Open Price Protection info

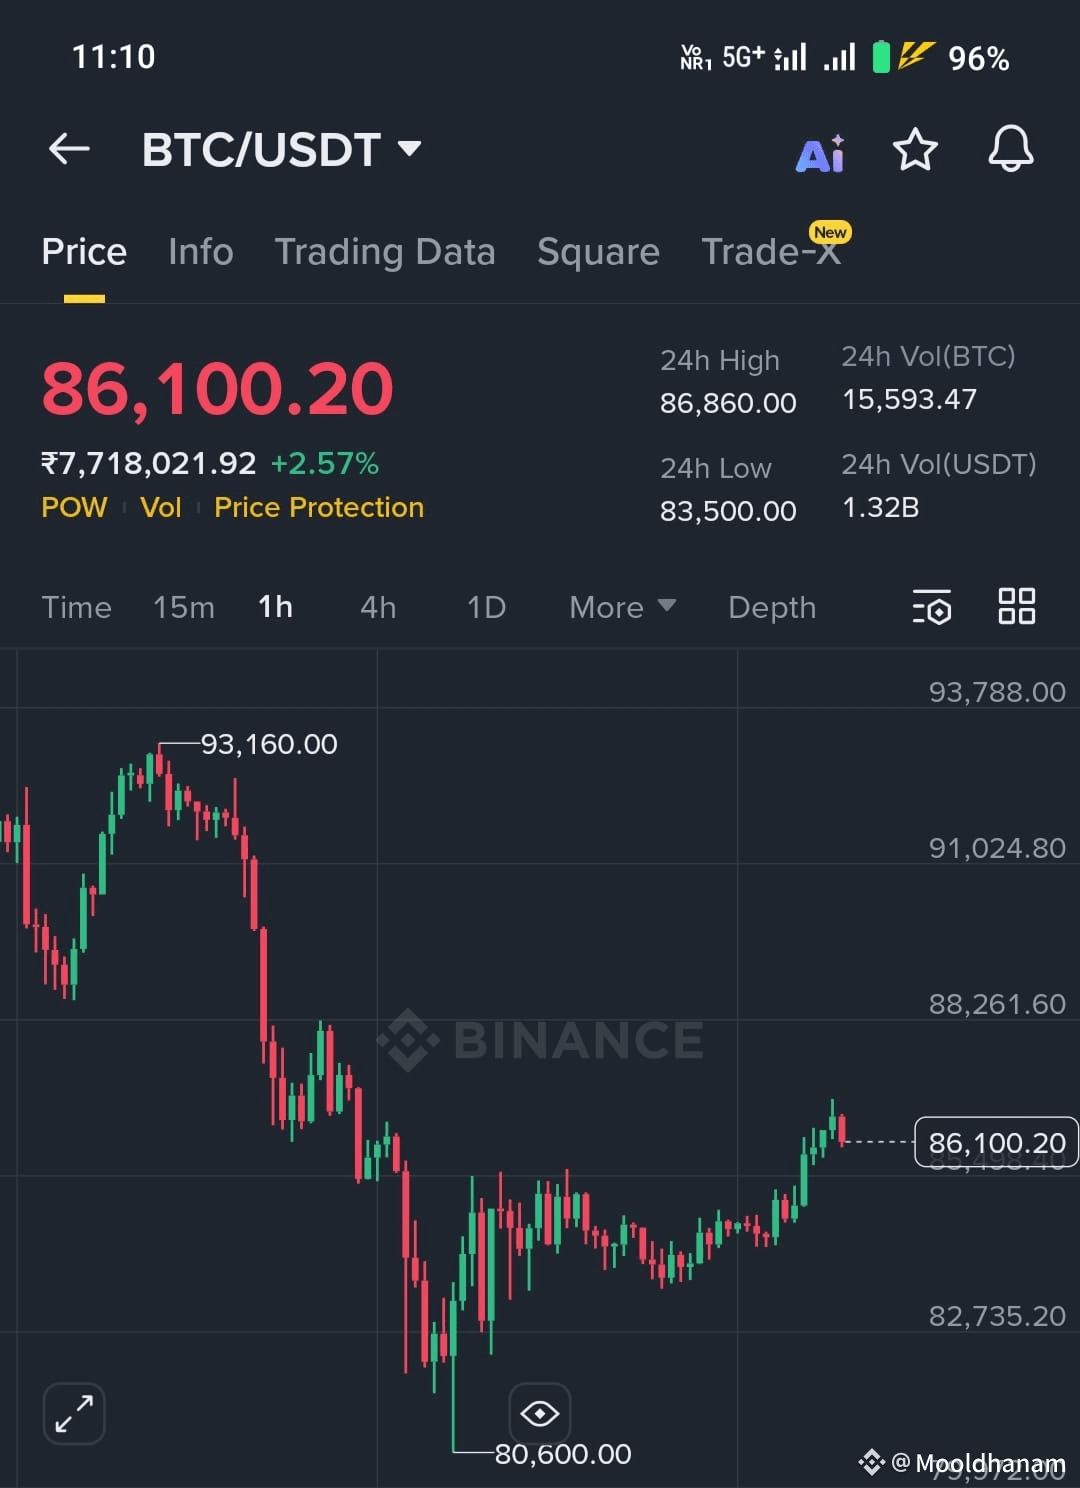pyautogui.click(x=319, y=508)
